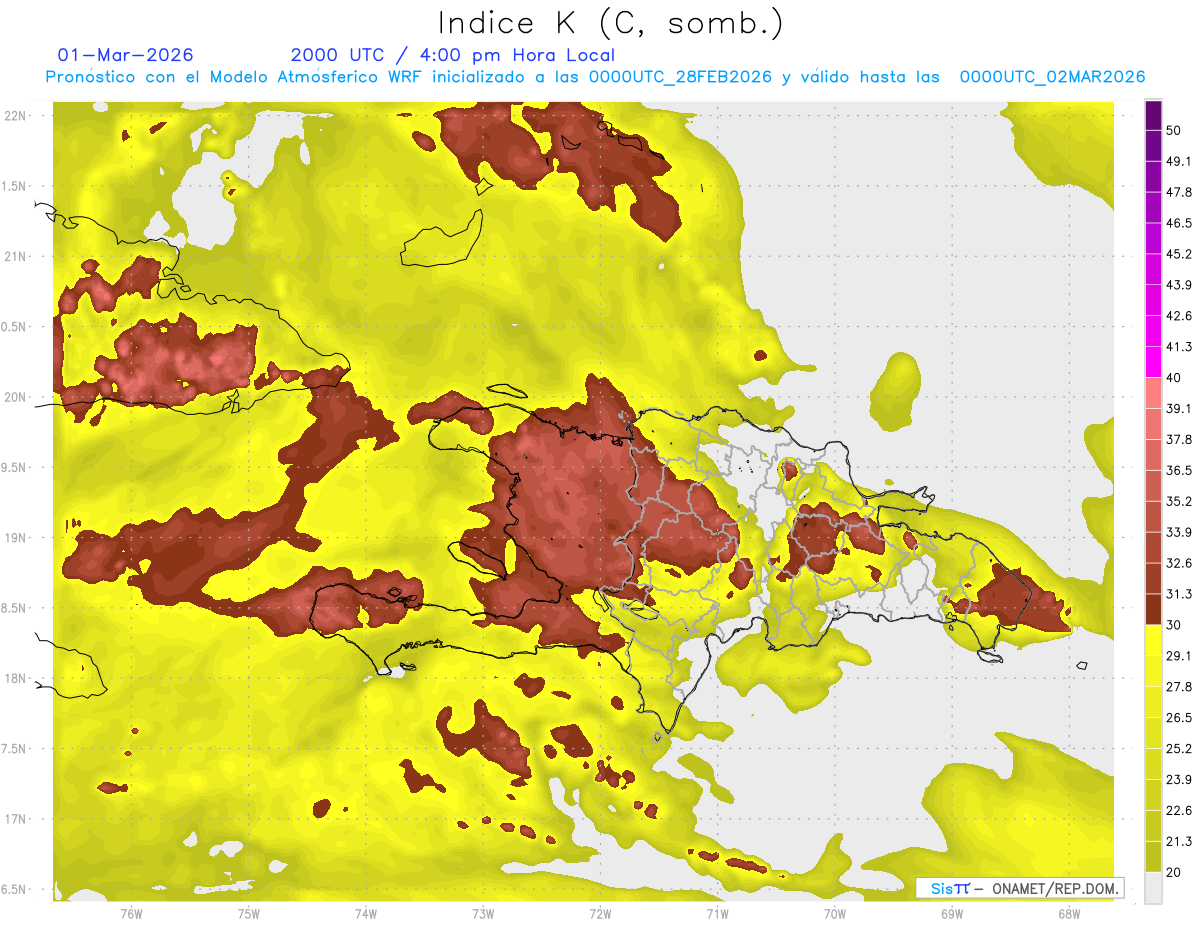Click the WRF model forecast description line
This screenshot has width=1200, height=927.
point(595,77)
